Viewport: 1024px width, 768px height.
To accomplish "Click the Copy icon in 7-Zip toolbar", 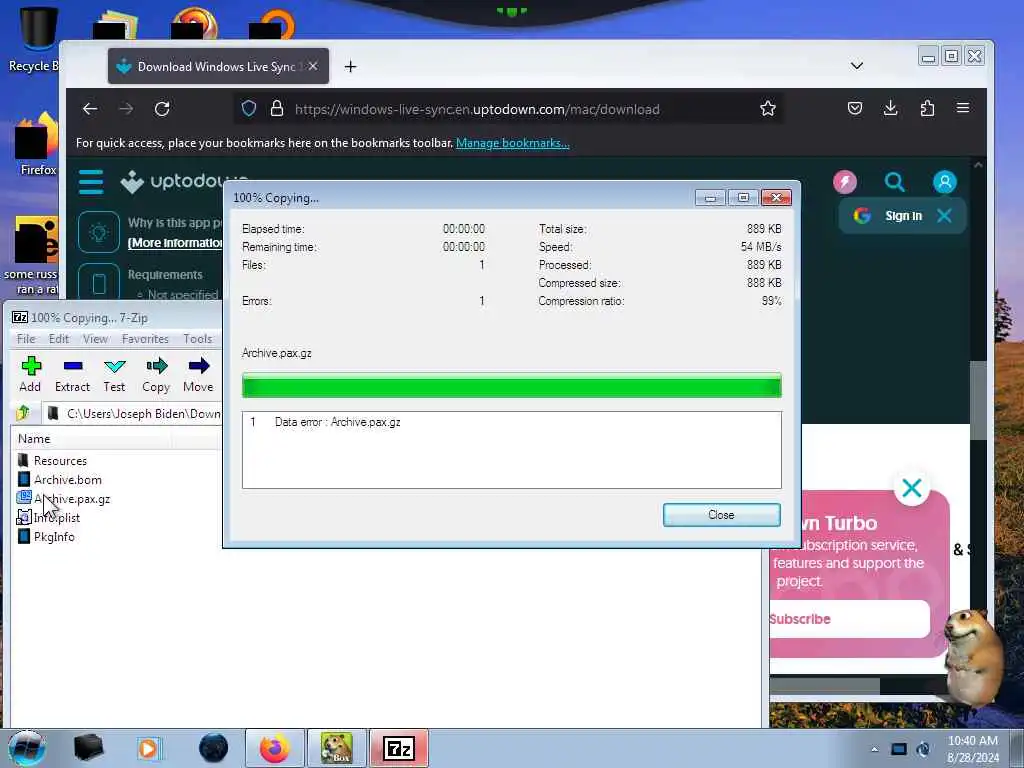I will [x=156, y=374].
